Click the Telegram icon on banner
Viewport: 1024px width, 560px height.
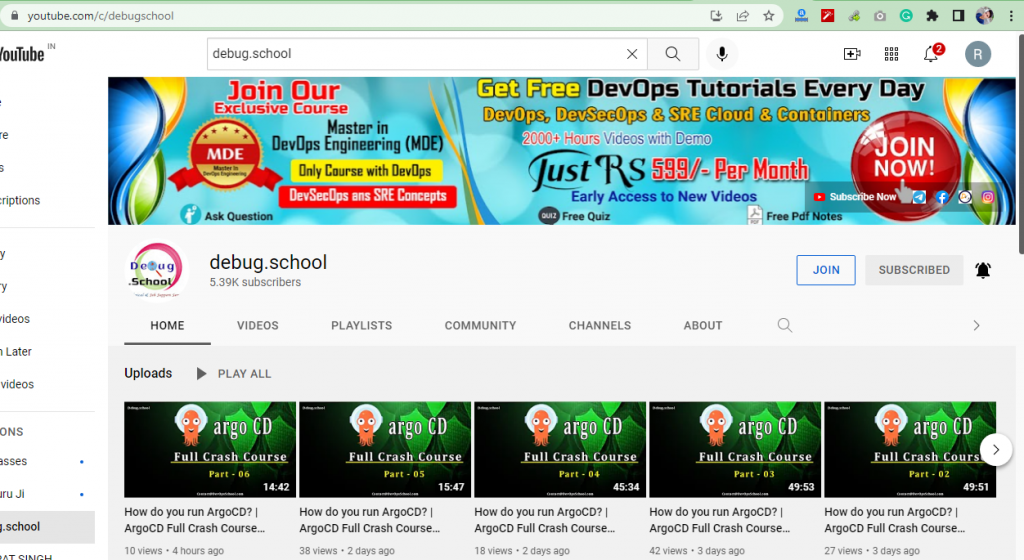(919, 196)
